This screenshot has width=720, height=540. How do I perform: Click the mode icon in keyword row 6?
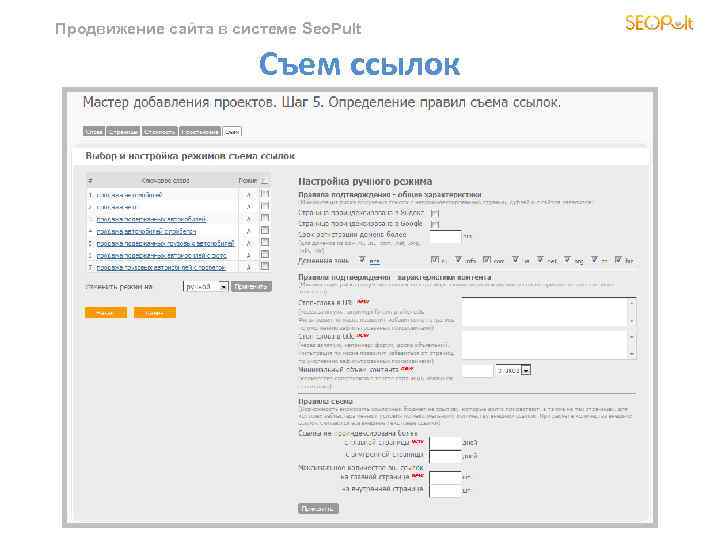pos(249,255)
